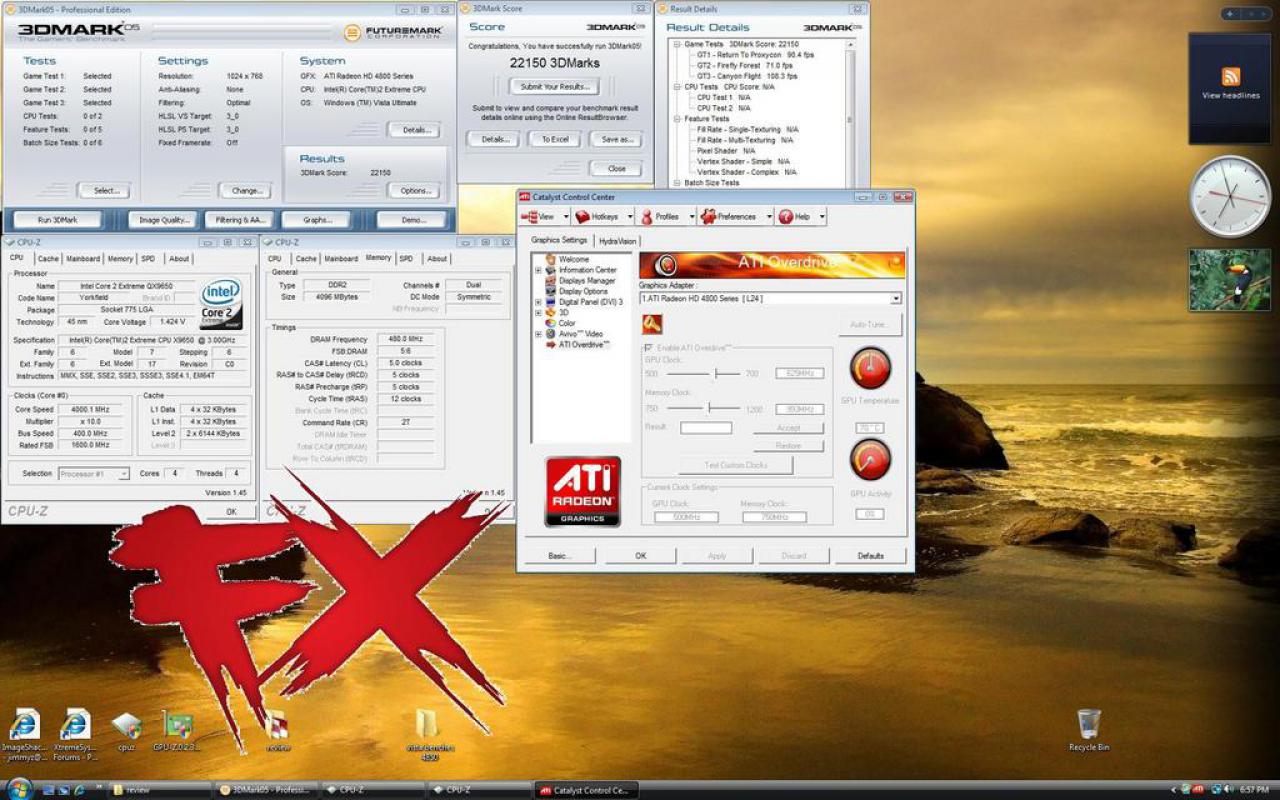1280x800 pixels.
Task: Click Filtering & AA button
Action: point(239,220)
